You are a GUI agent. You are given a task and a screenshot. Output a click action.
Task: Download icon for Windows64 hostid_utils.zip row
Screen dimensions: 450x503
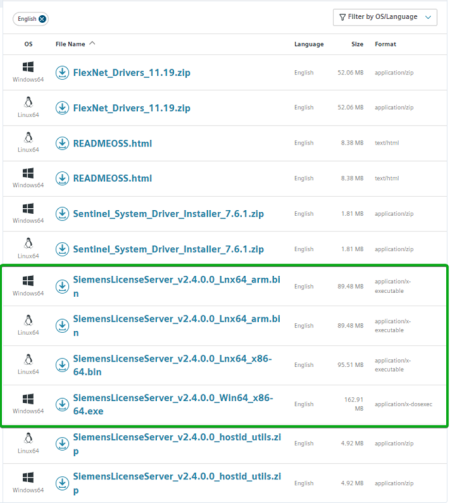[62, 483]
